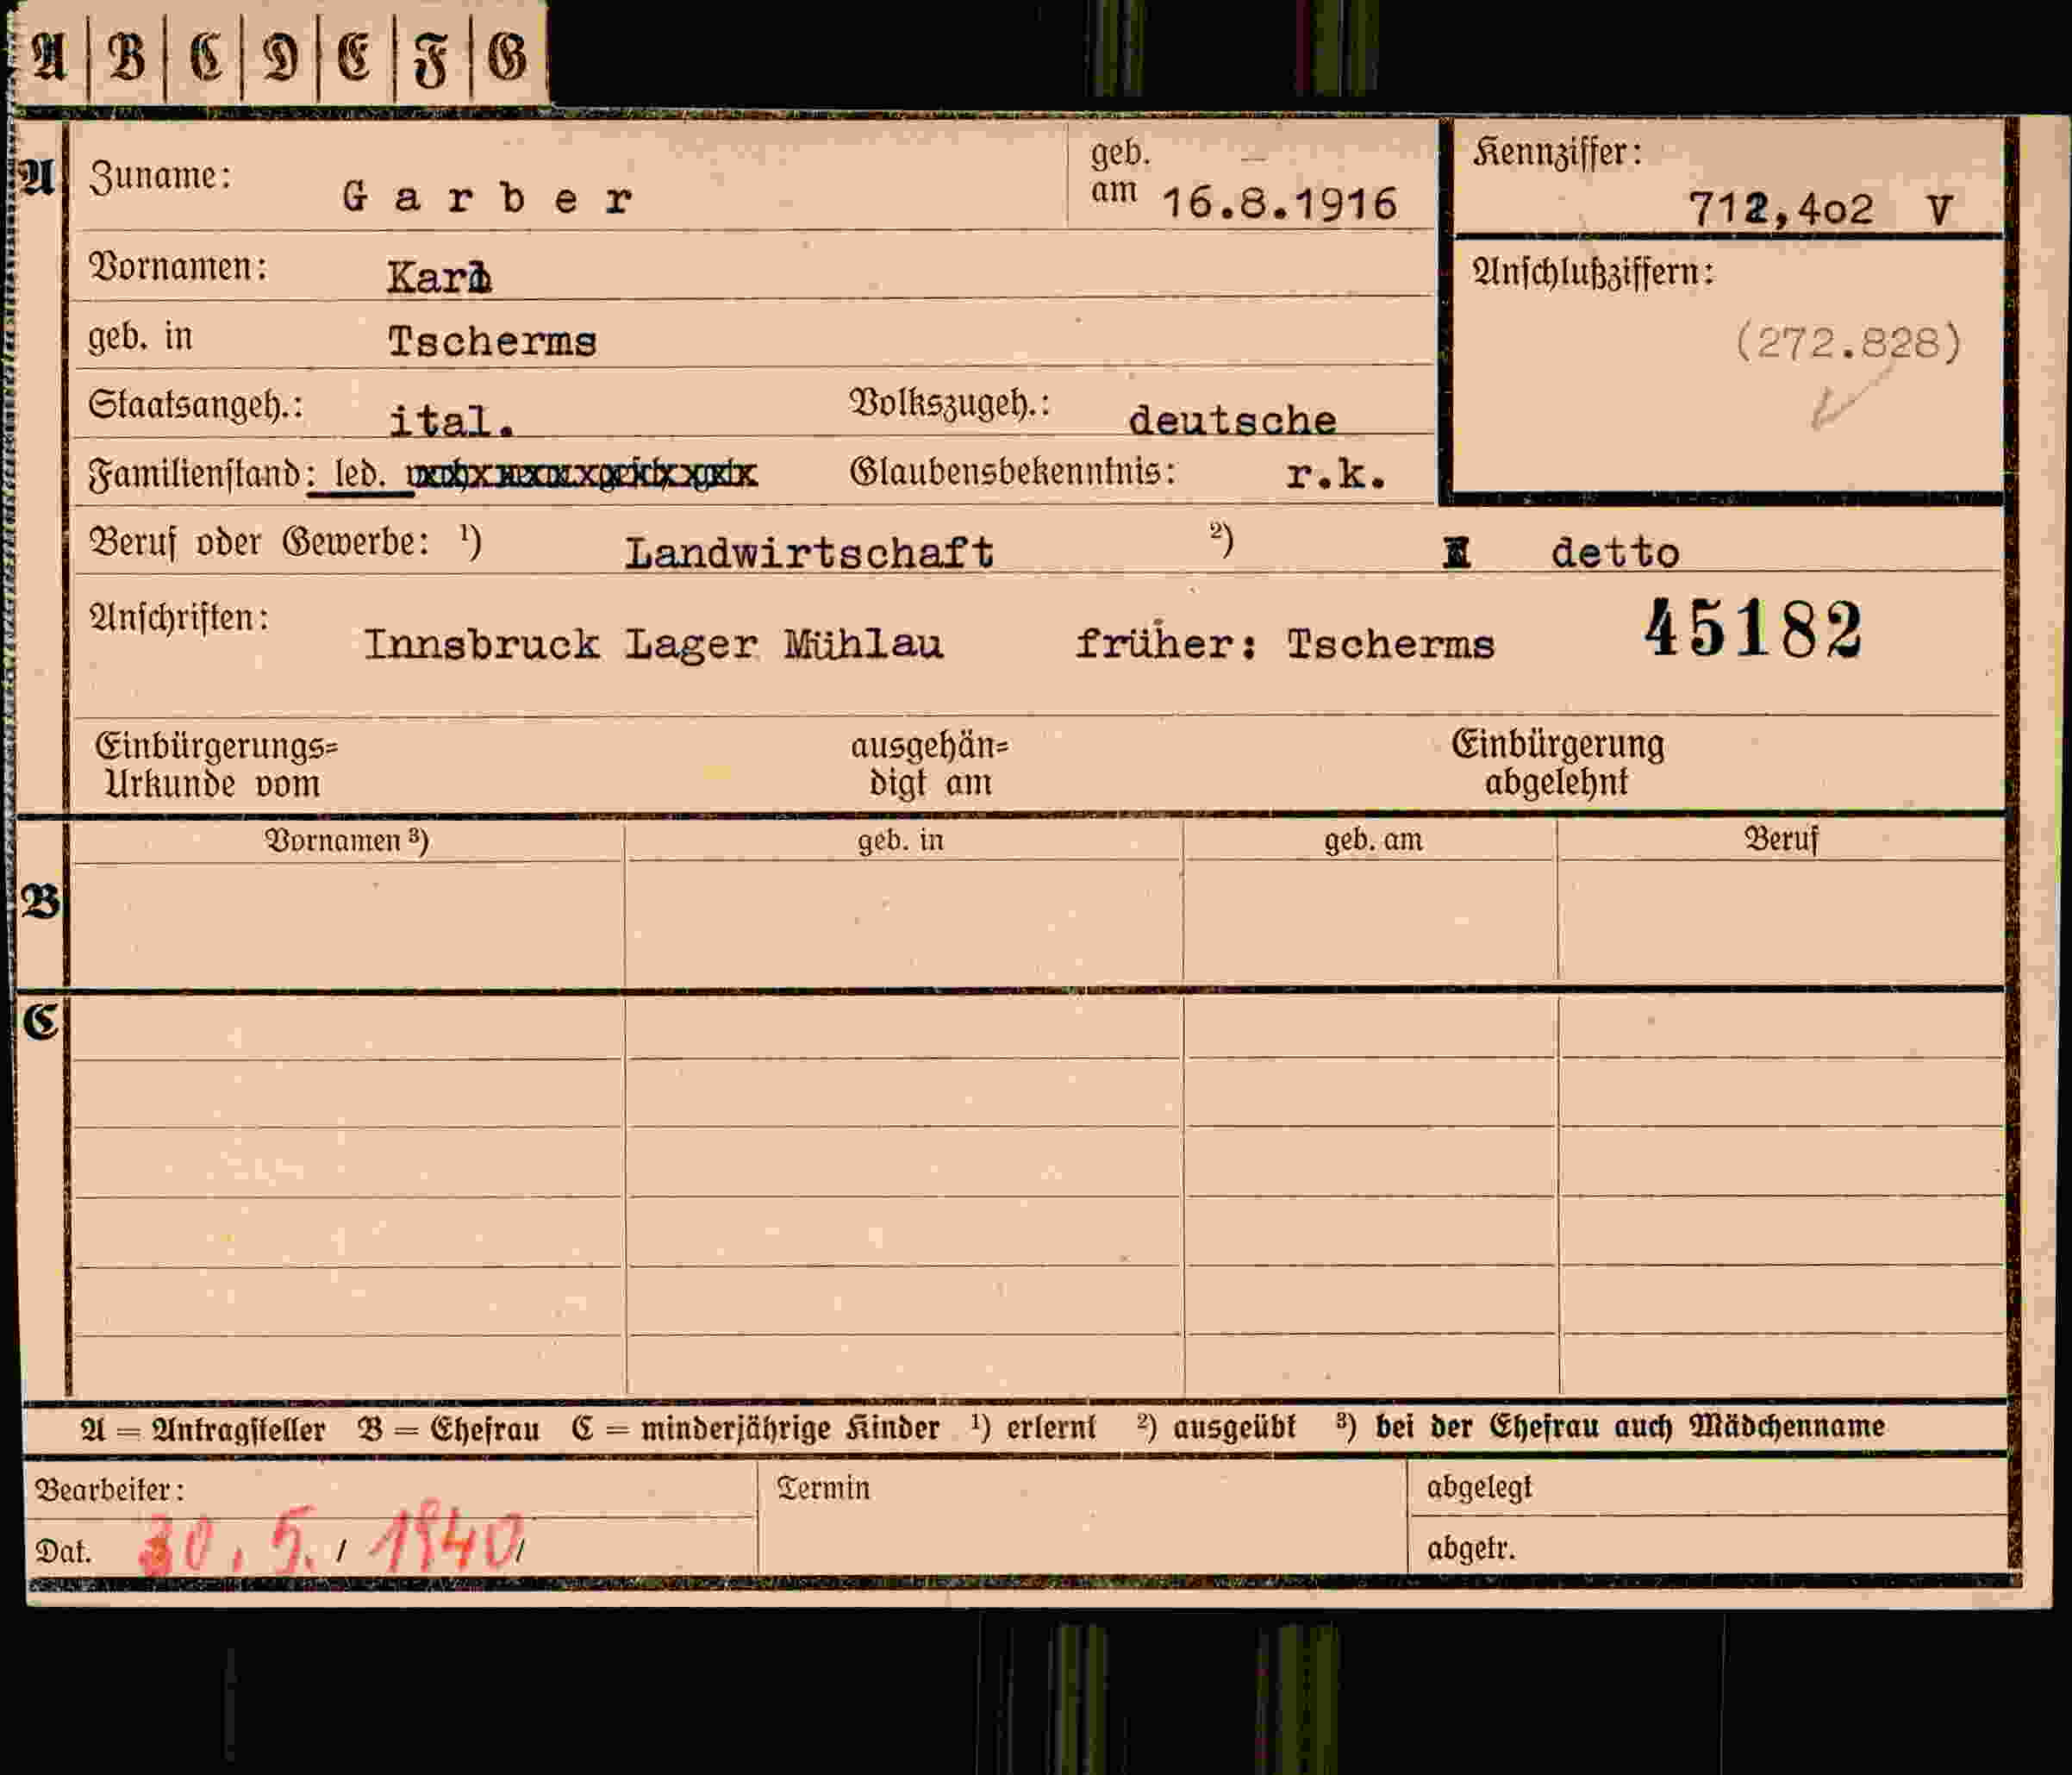This screenshot has width=2072, height=1775.
Task: Click the 'abgelegt' label
Action: 1479,1489
